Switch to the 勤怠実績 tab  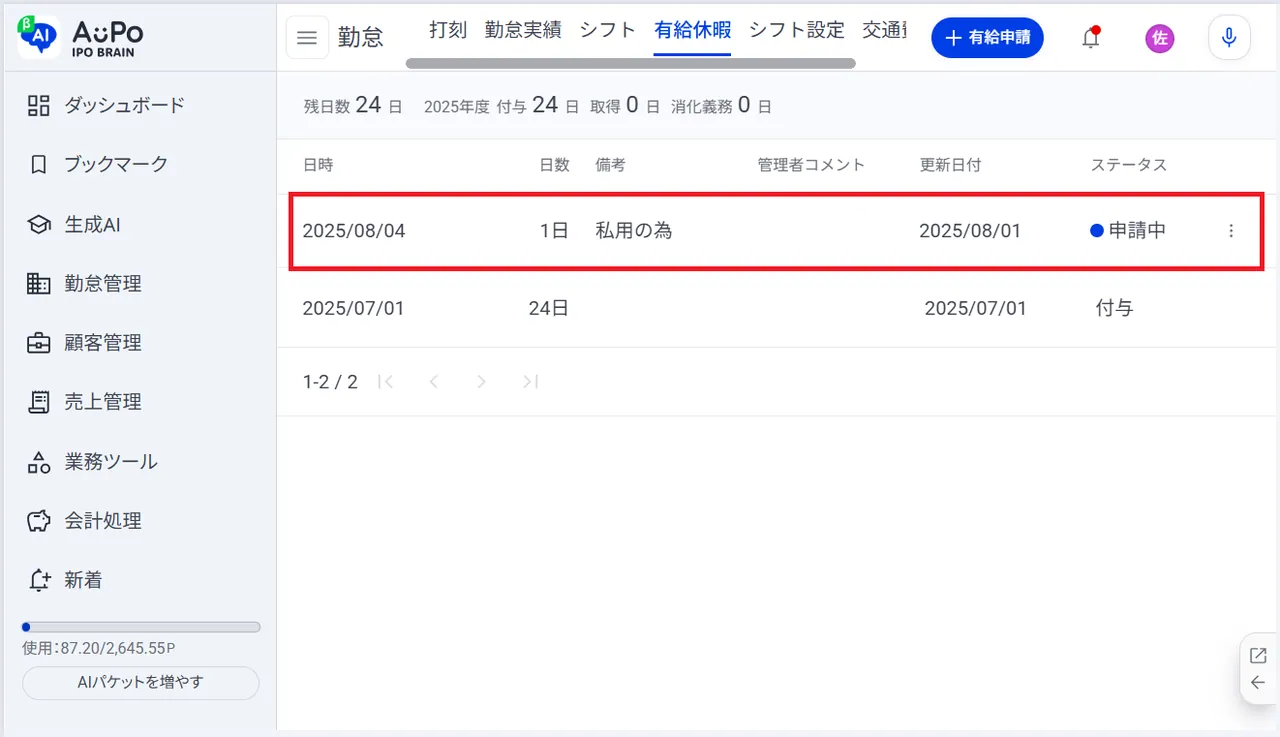[x=523, y=30]
